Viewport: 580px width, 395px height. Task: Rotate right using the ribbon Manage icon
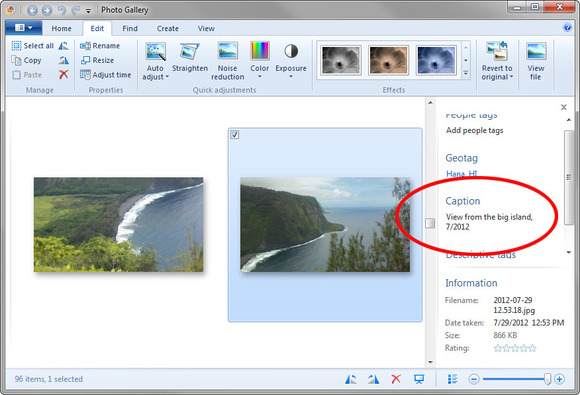coord(64,60)
